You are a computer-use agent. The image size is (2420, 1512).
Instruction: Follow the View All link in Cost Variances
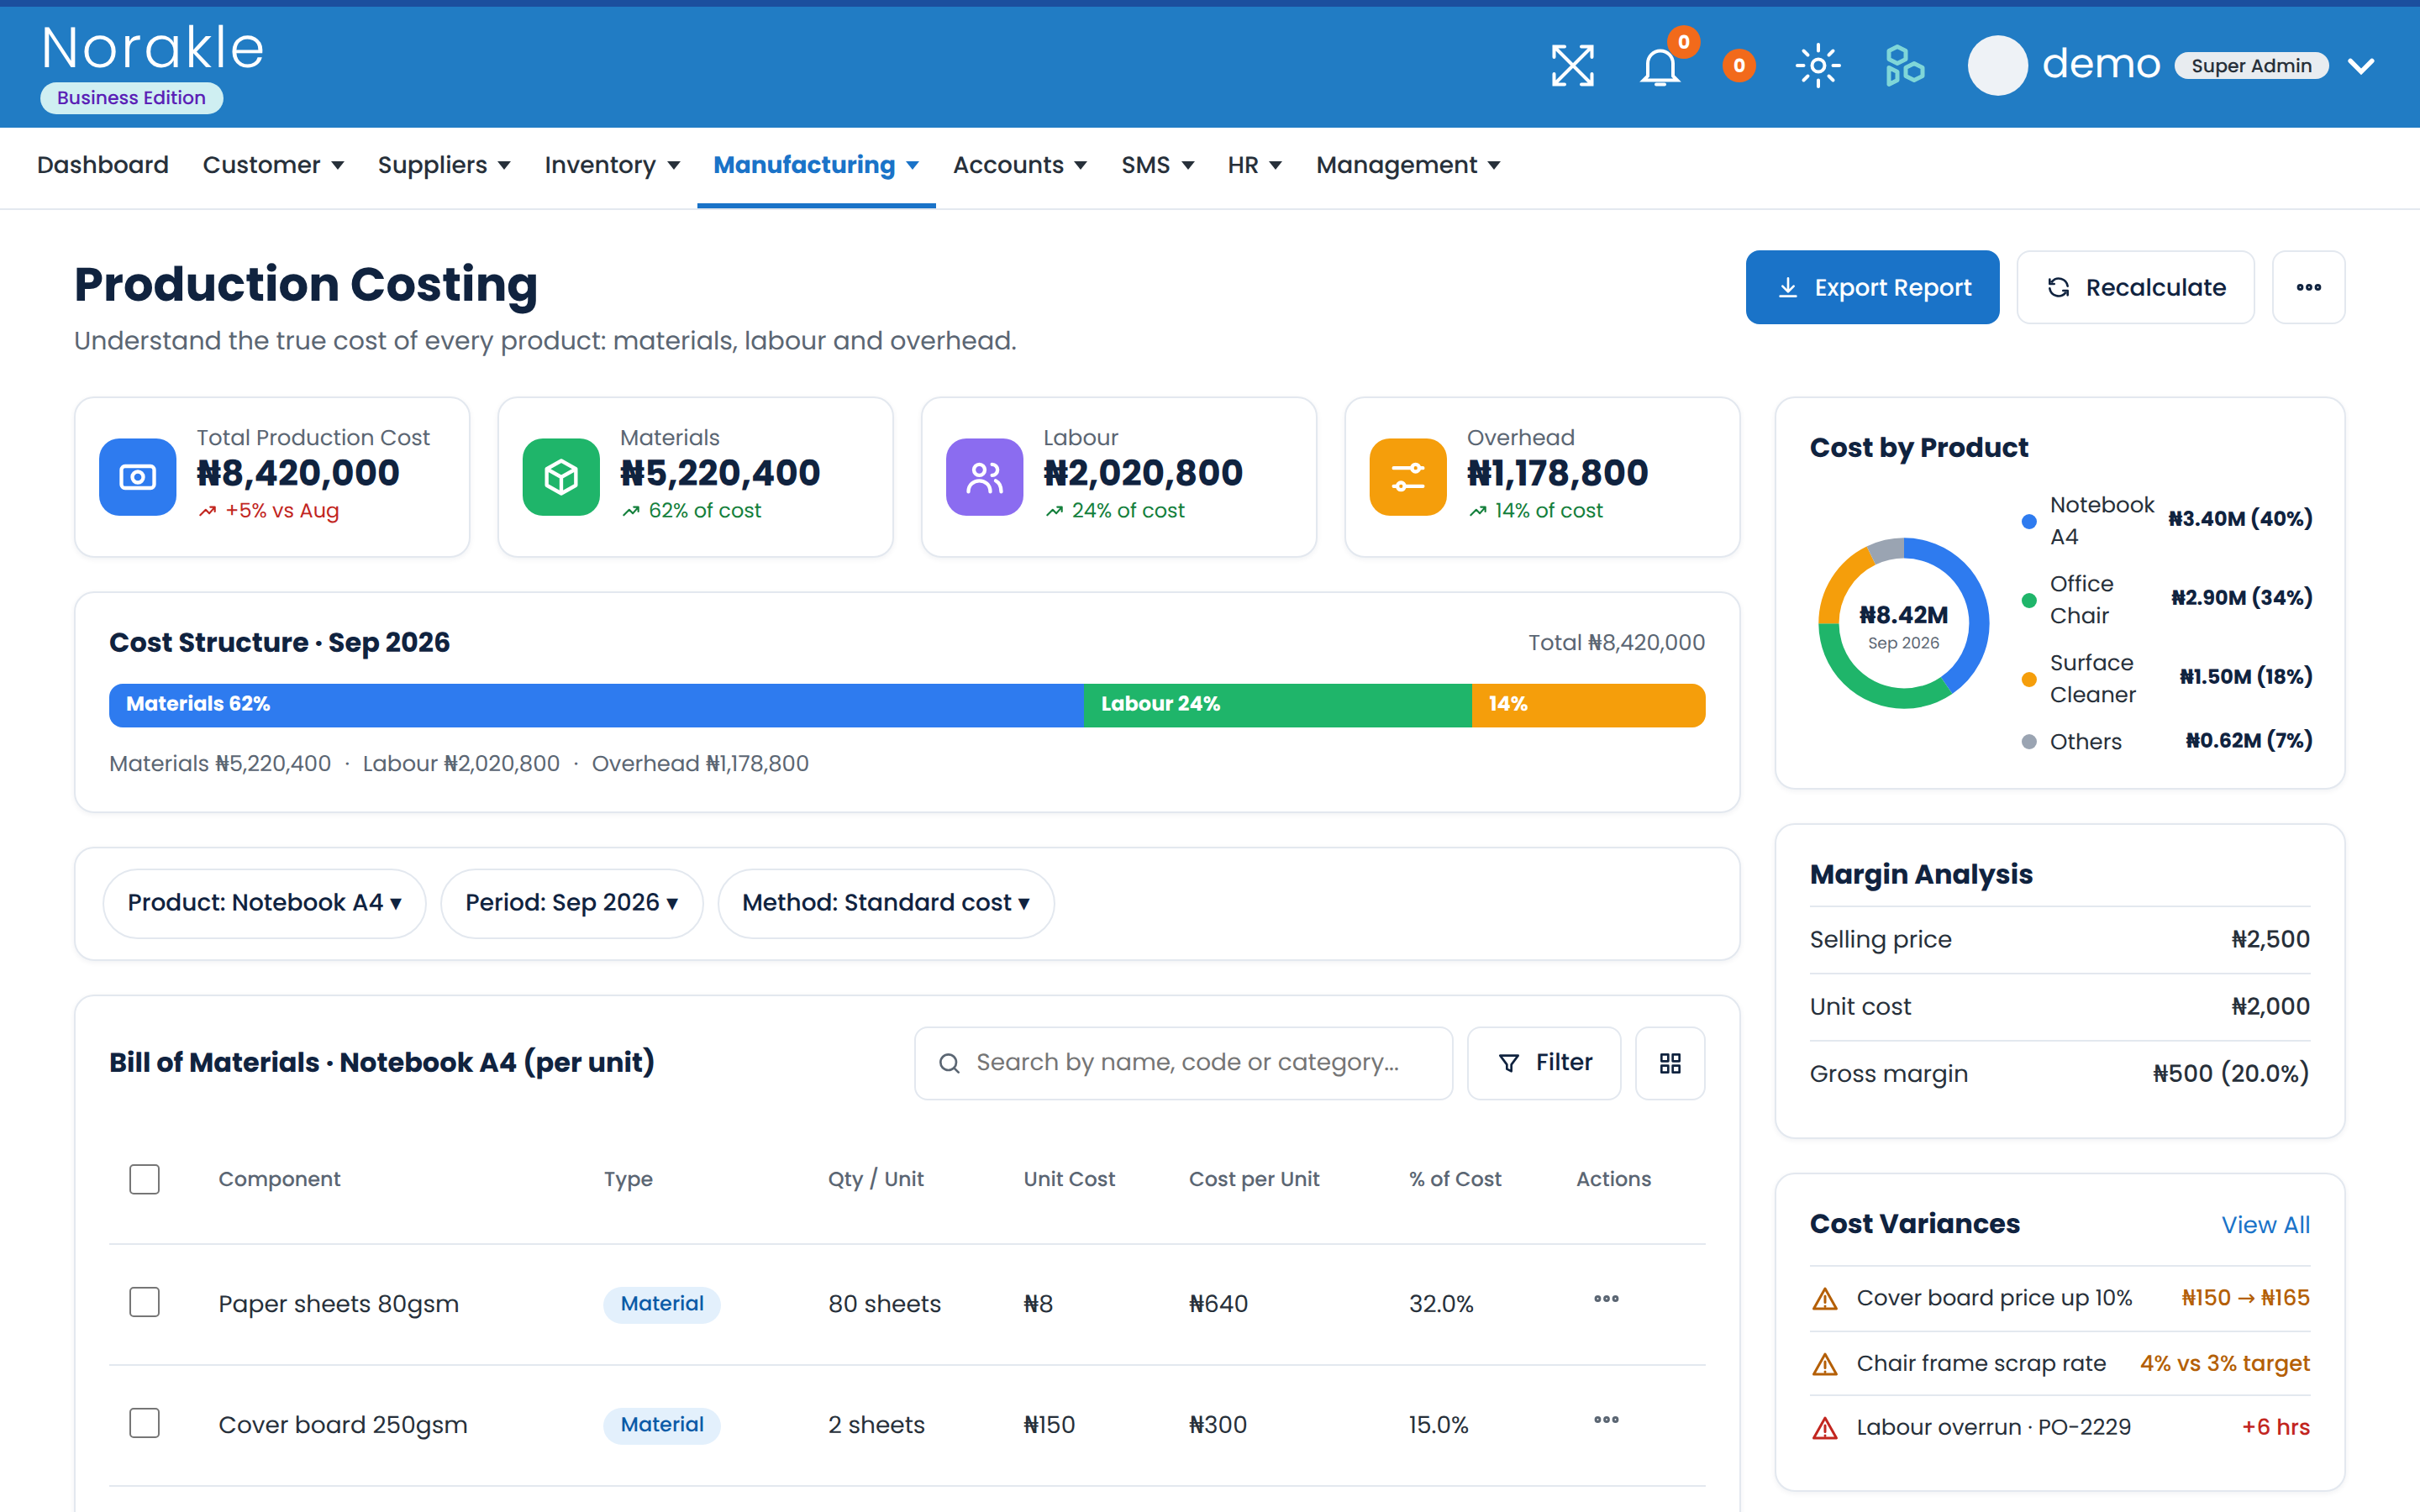pyautogui.click(x=2265, y=1225)
